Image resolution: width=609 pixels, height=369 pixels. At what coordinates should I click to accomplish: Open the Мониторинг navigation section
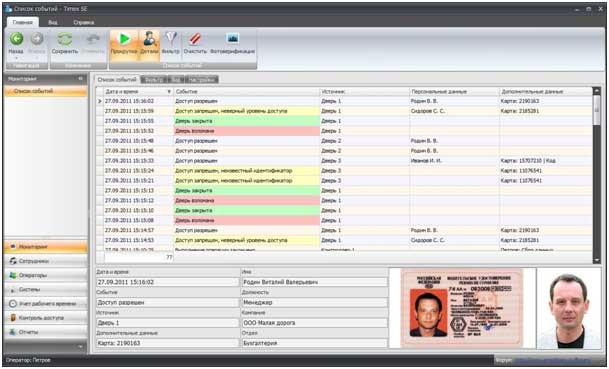pos(46,247)
